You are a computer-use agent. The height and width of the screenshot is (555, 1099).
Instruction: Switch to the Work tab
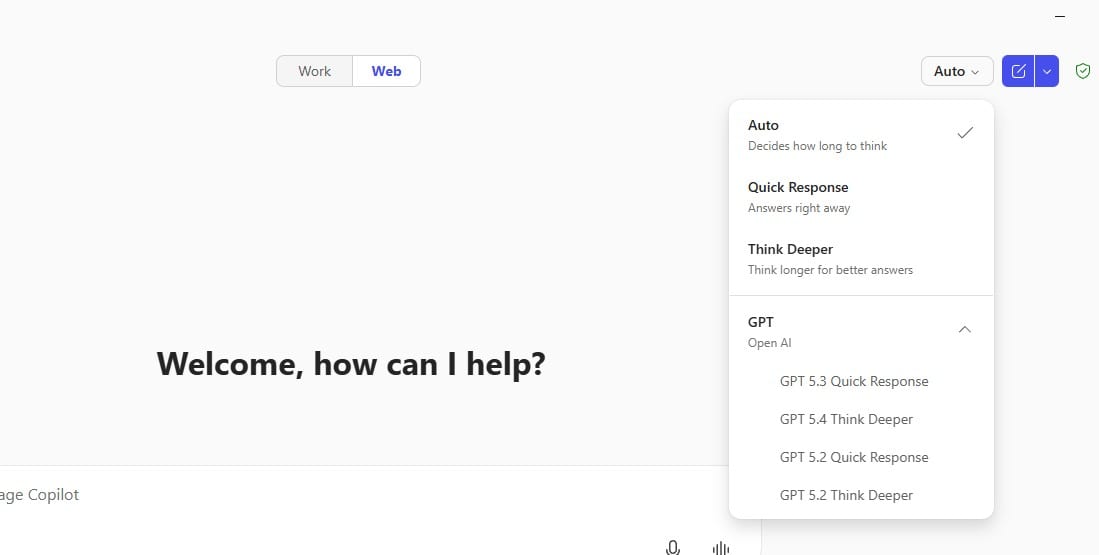pyautogui.click(x=314, y=71)
